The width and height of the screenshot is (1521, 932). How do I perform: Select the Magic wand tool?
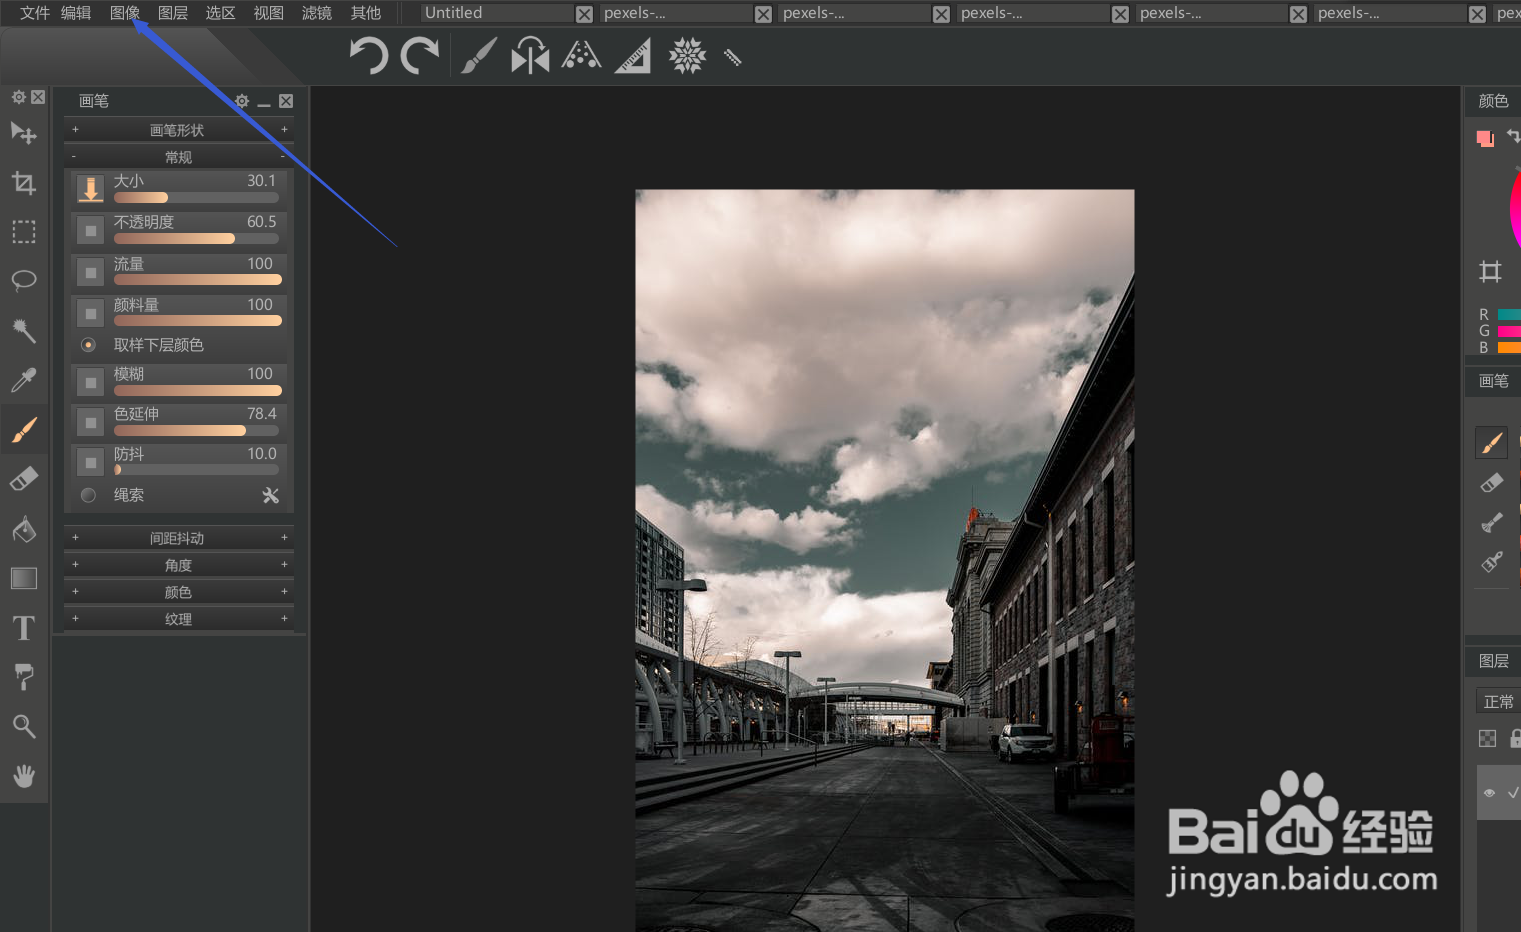[x=24, y=330]
